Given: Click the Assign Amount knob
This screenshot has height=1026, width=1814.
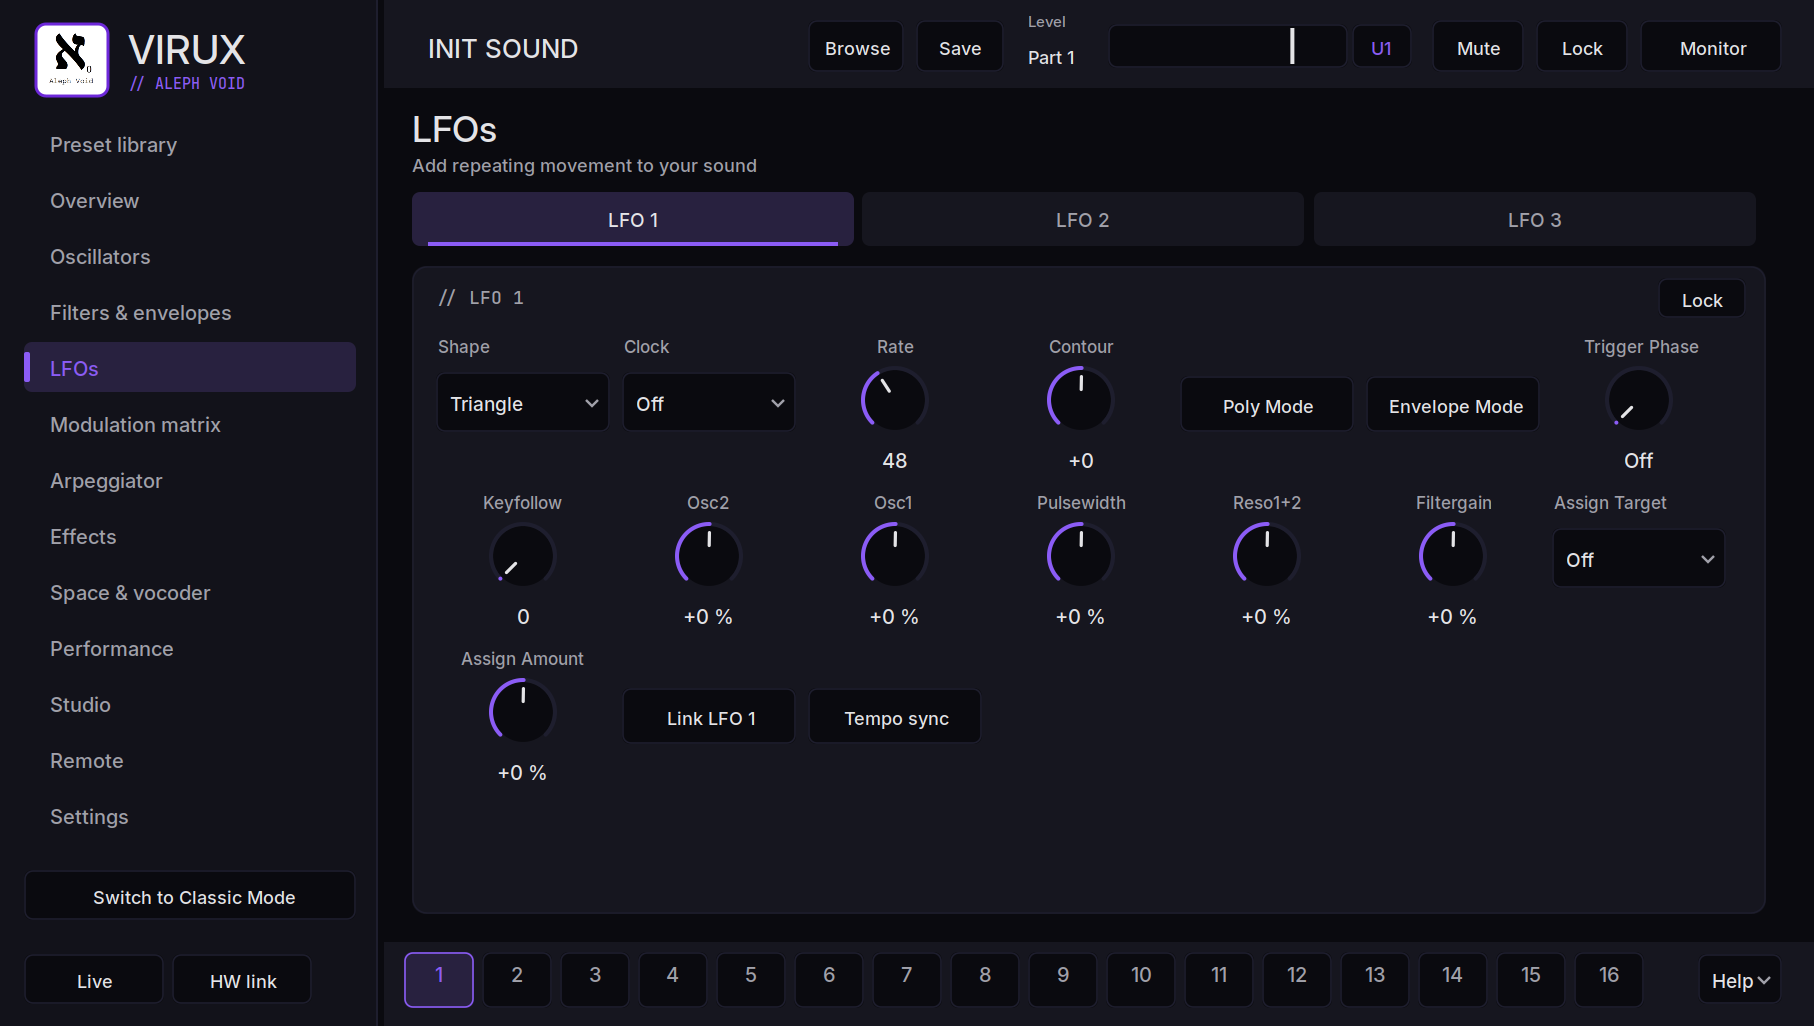Looking at the screenshot, I should (522, 712).
